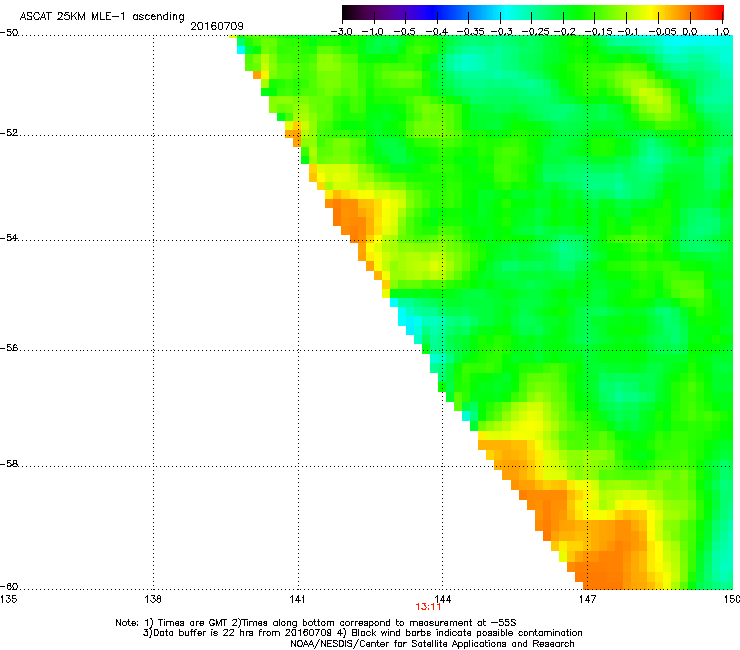Click the title text 'ASCAT 25KM MLE-1 ascending'
The height and width of the screenshot is (650, 740).
click(x=102, y=17)
